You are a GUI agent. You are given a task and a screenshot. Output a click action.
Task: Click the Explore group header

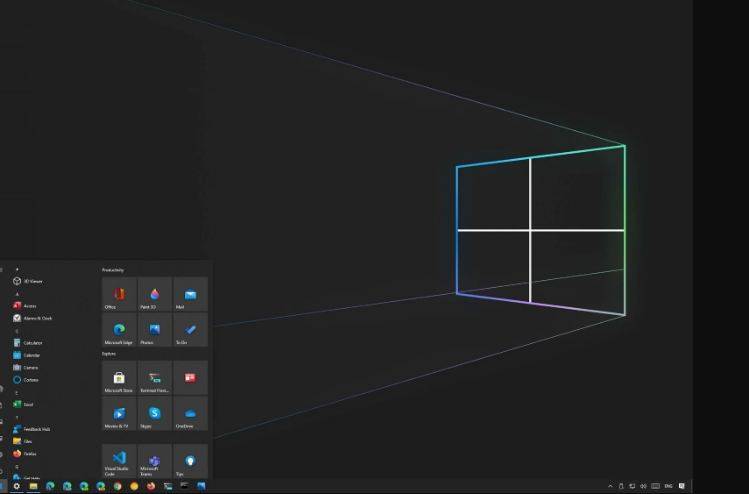click(108, 354)
